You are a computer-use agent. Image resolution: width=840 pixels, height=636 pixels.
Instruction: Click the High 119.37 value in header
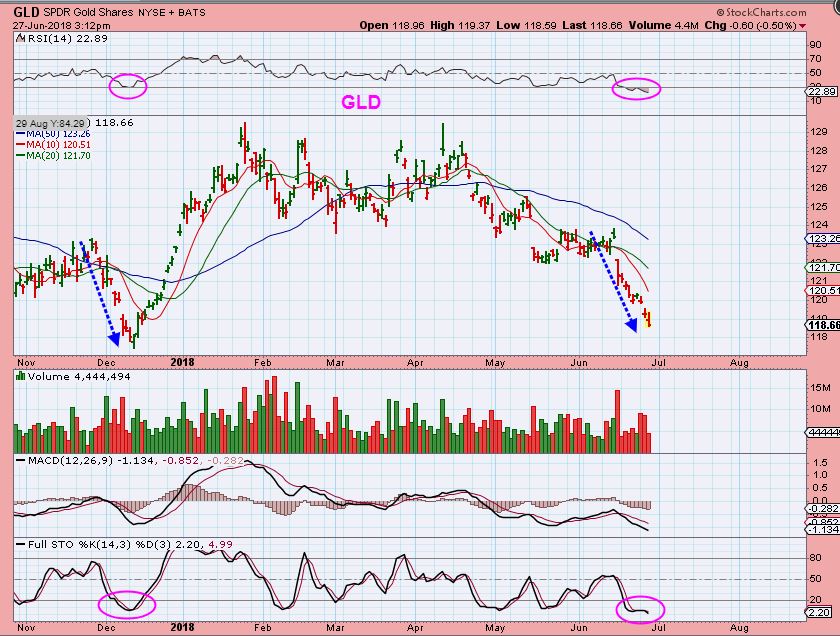click(460, 25)
